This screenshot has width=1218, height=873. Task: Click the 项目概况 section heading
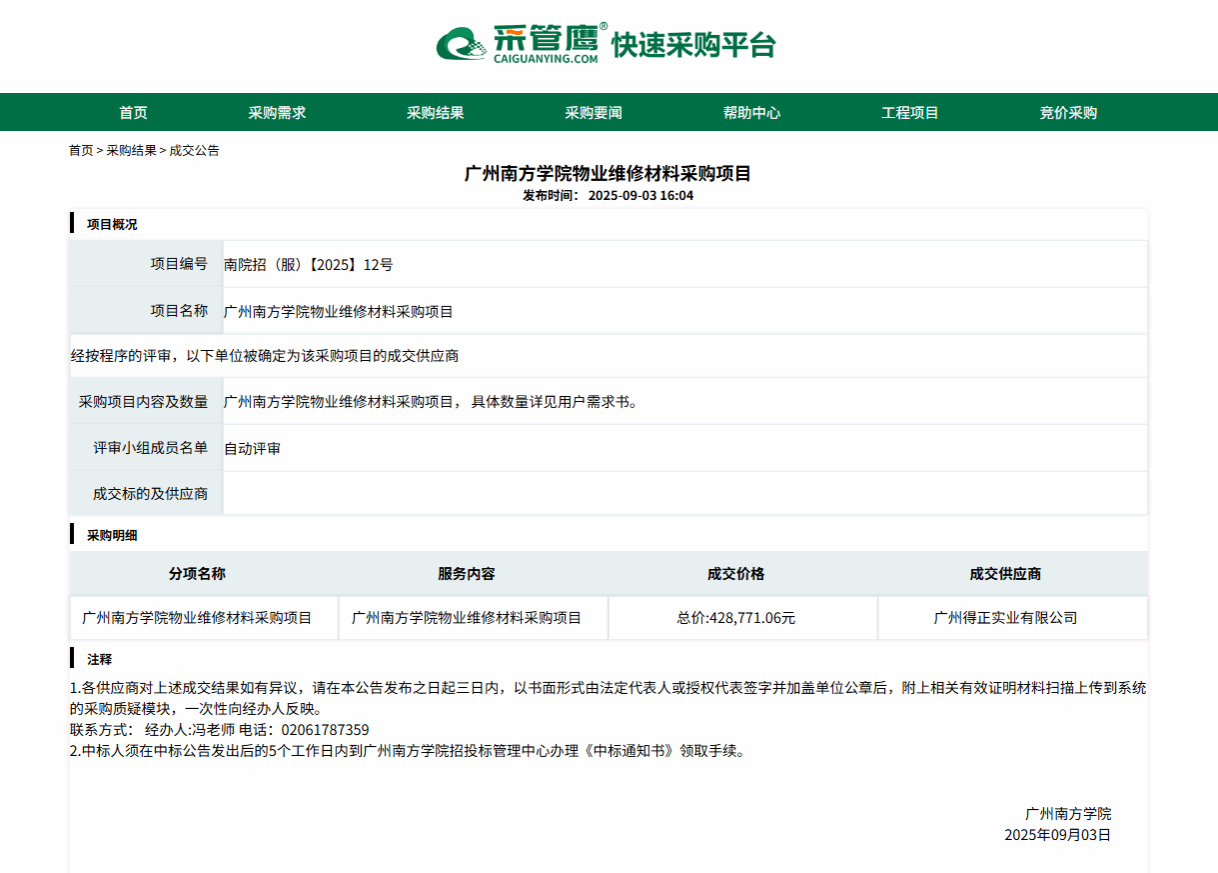coord(112,225)
